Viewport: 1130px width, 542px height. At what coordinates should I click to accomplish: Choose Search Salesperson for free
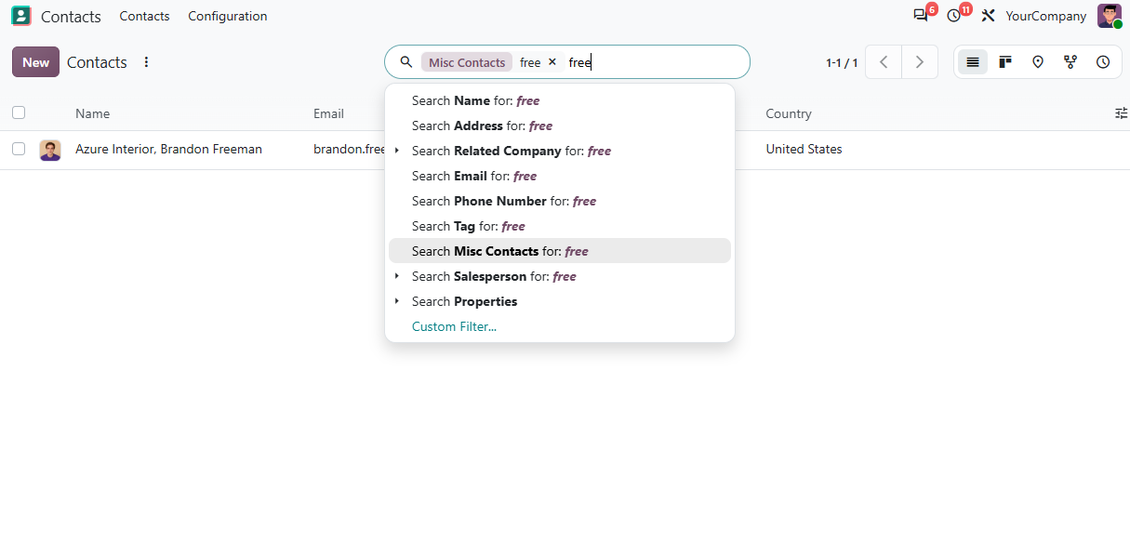pyautogui.click(x=560, y=276)
